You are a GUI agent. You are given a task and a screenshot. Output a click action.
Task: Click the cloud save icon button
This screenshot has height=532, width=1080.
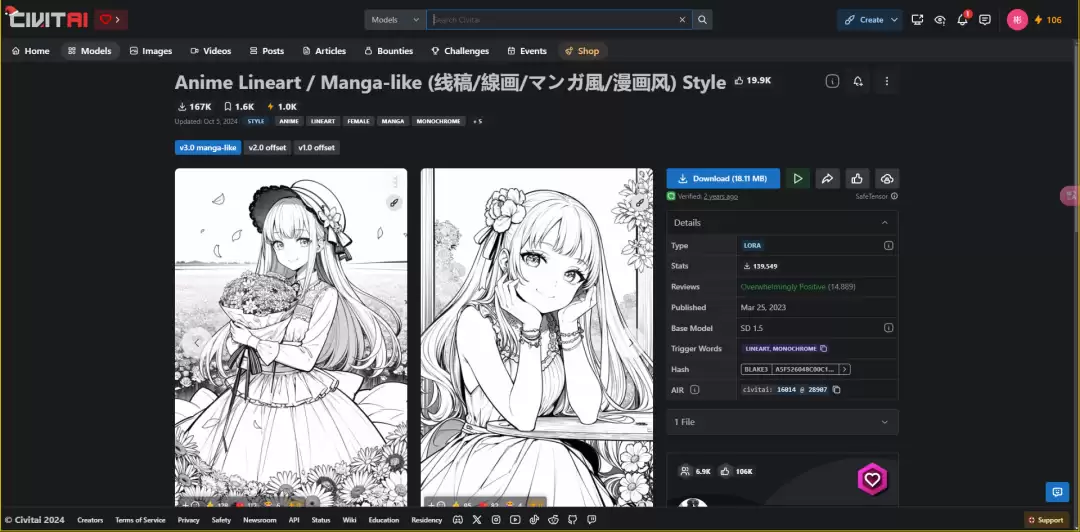coord(886,179)
